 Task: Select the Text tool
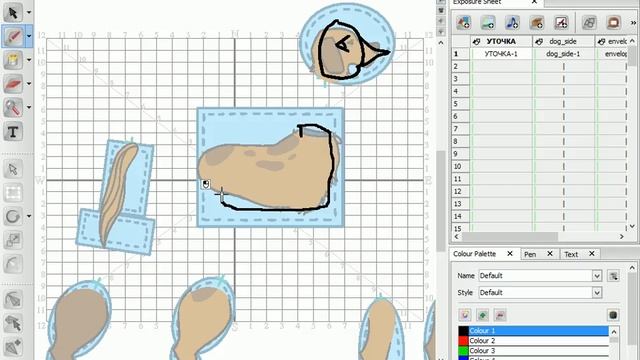coord(13,131)
